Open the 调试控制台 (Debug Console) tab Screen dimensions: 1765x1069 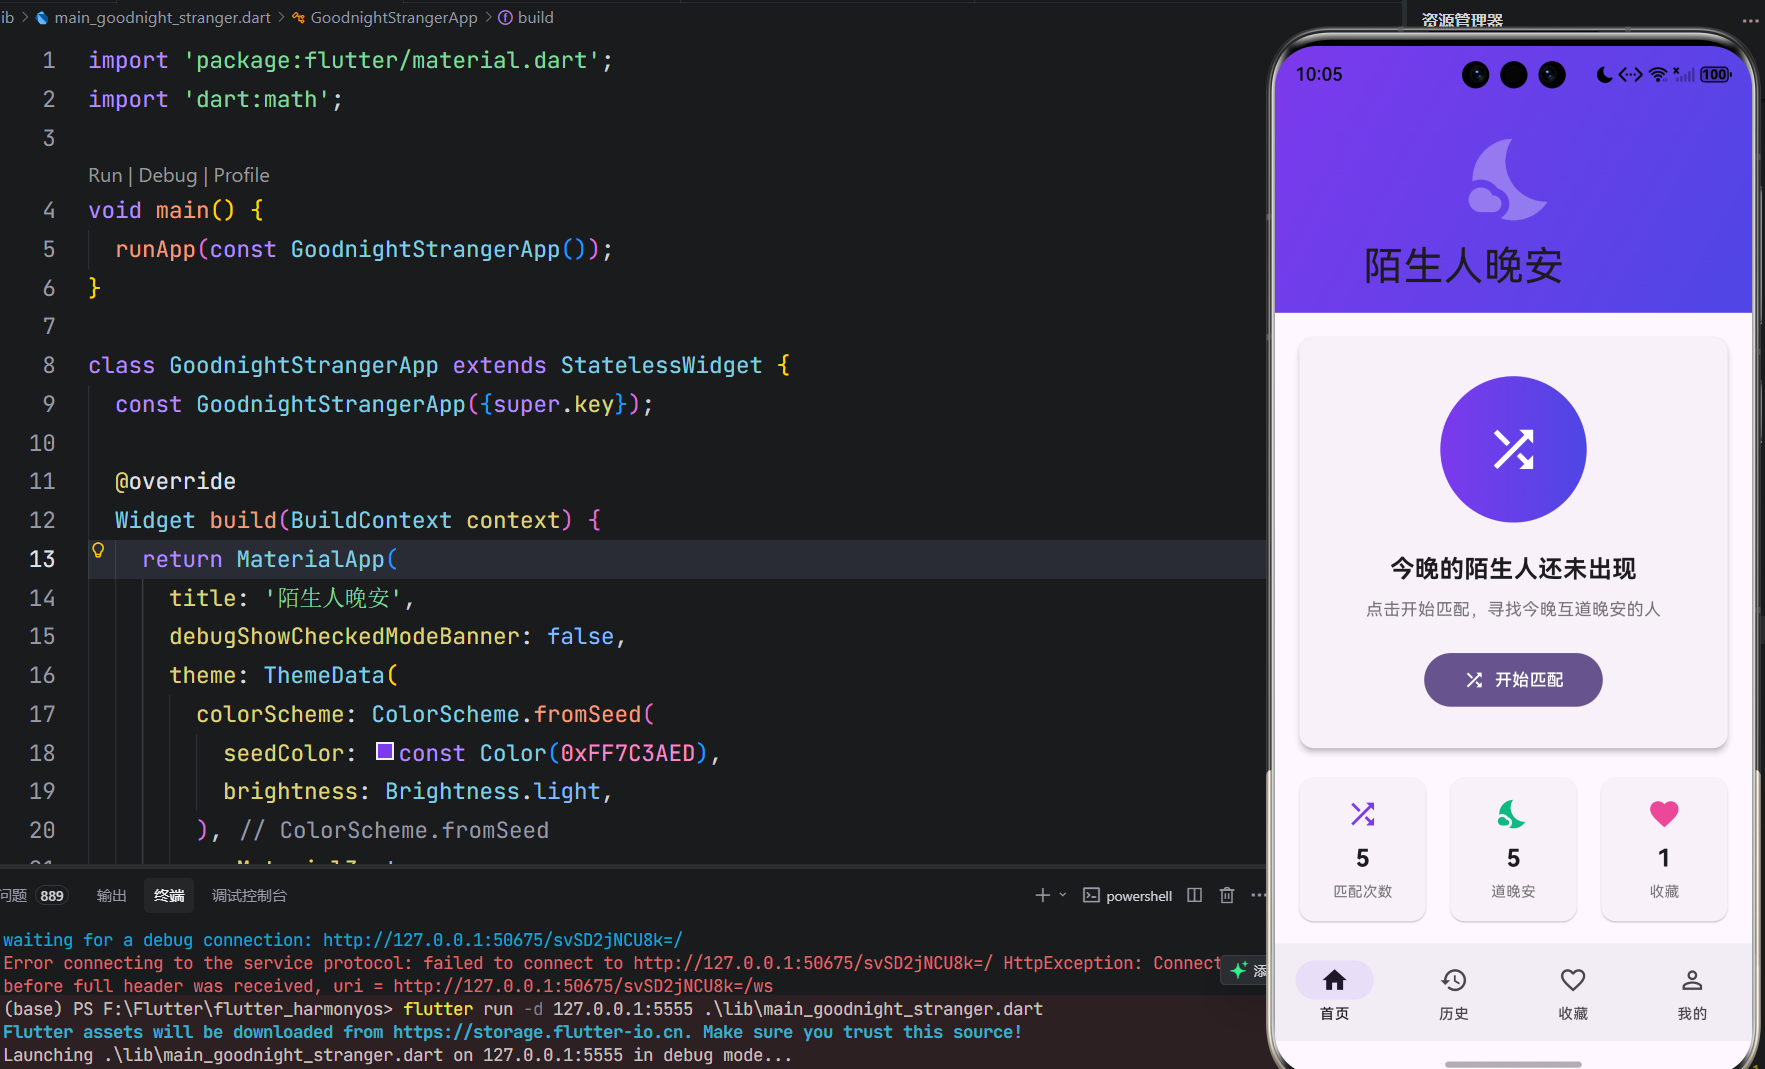(x=249, y=896)
